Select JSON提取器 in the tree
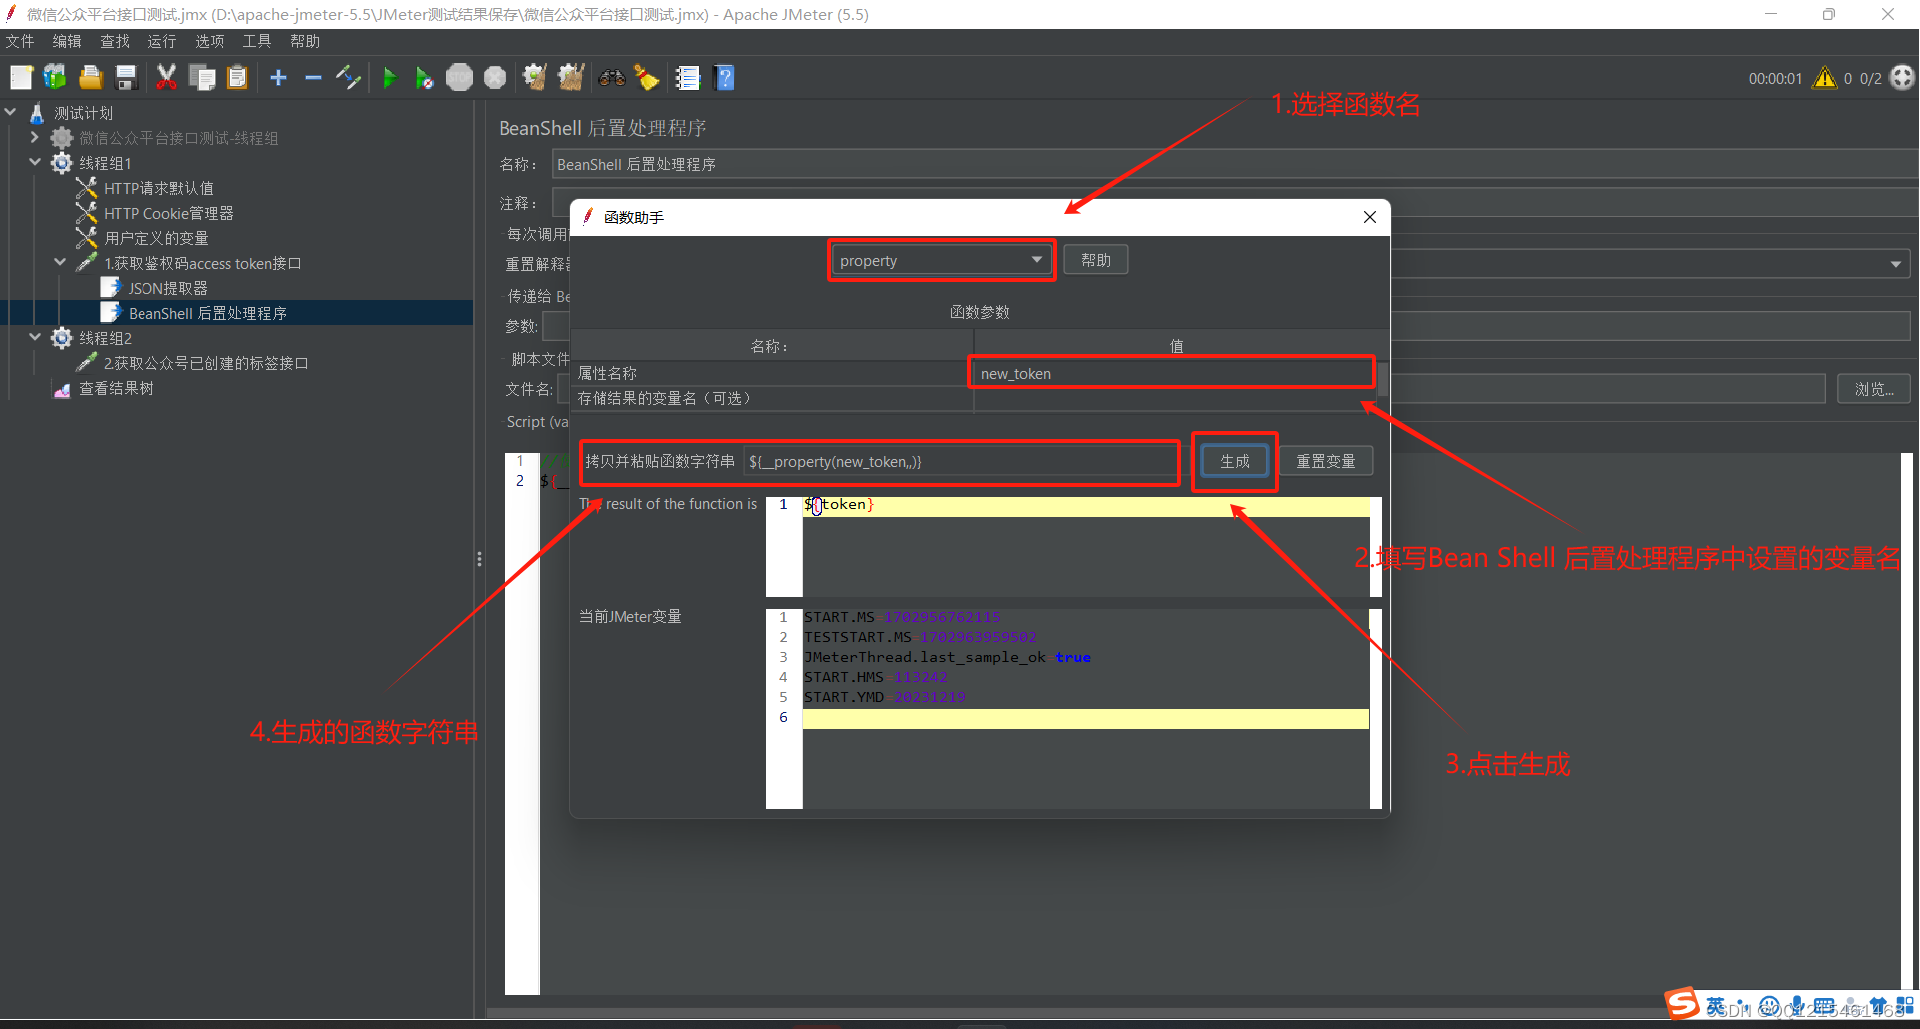 [x=168, y=288]
